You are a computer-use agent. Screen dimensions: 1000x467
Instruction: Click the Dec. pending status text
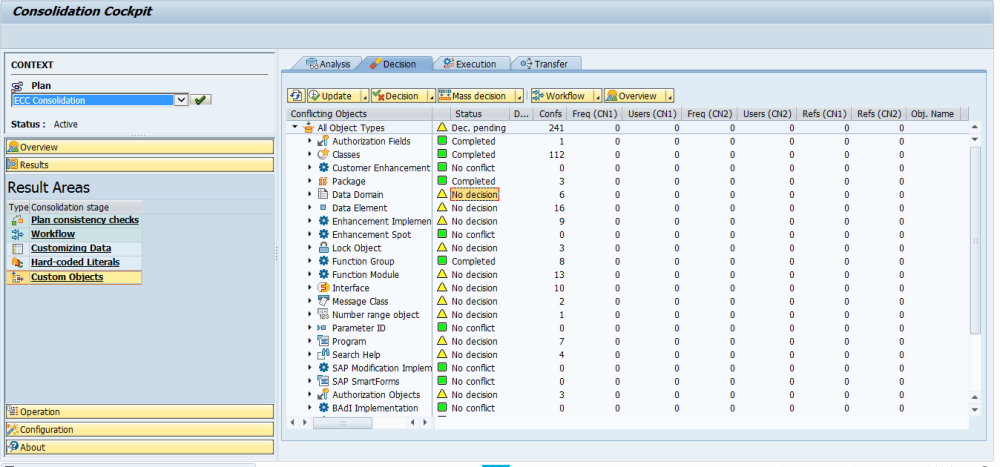[x=478, y=128]
